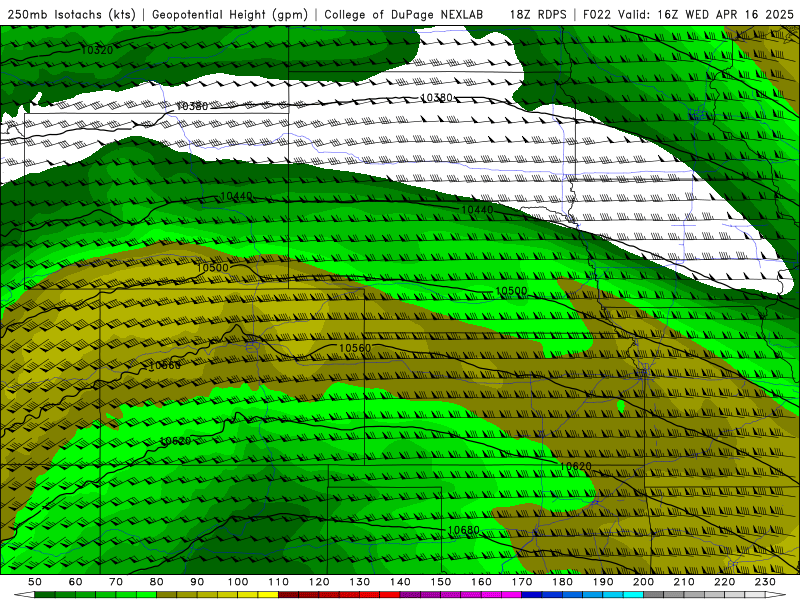Click the western 10380 contour label
This screenshot has height=600, width=800.
click(x=192, y=106)
